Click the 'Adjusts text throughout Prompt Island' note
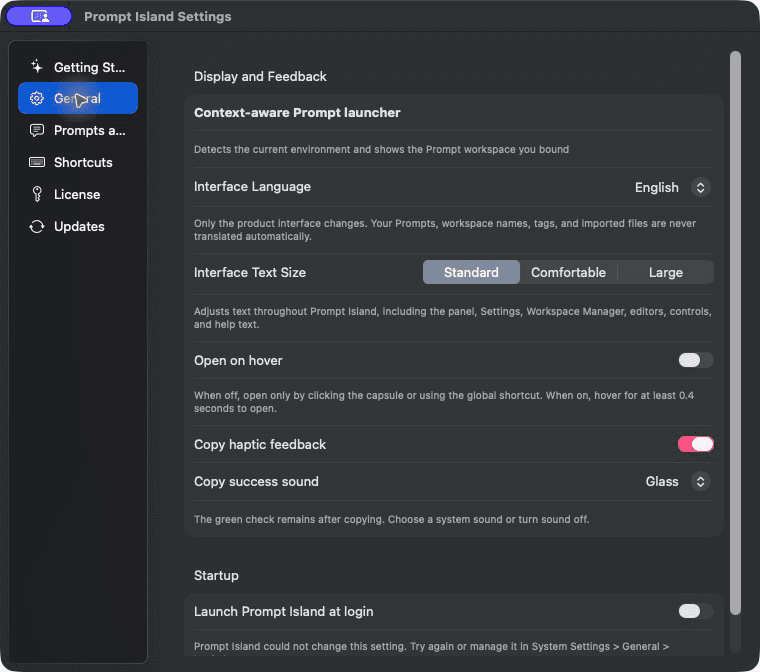760x672 pixels. click(x=453, y=318)
